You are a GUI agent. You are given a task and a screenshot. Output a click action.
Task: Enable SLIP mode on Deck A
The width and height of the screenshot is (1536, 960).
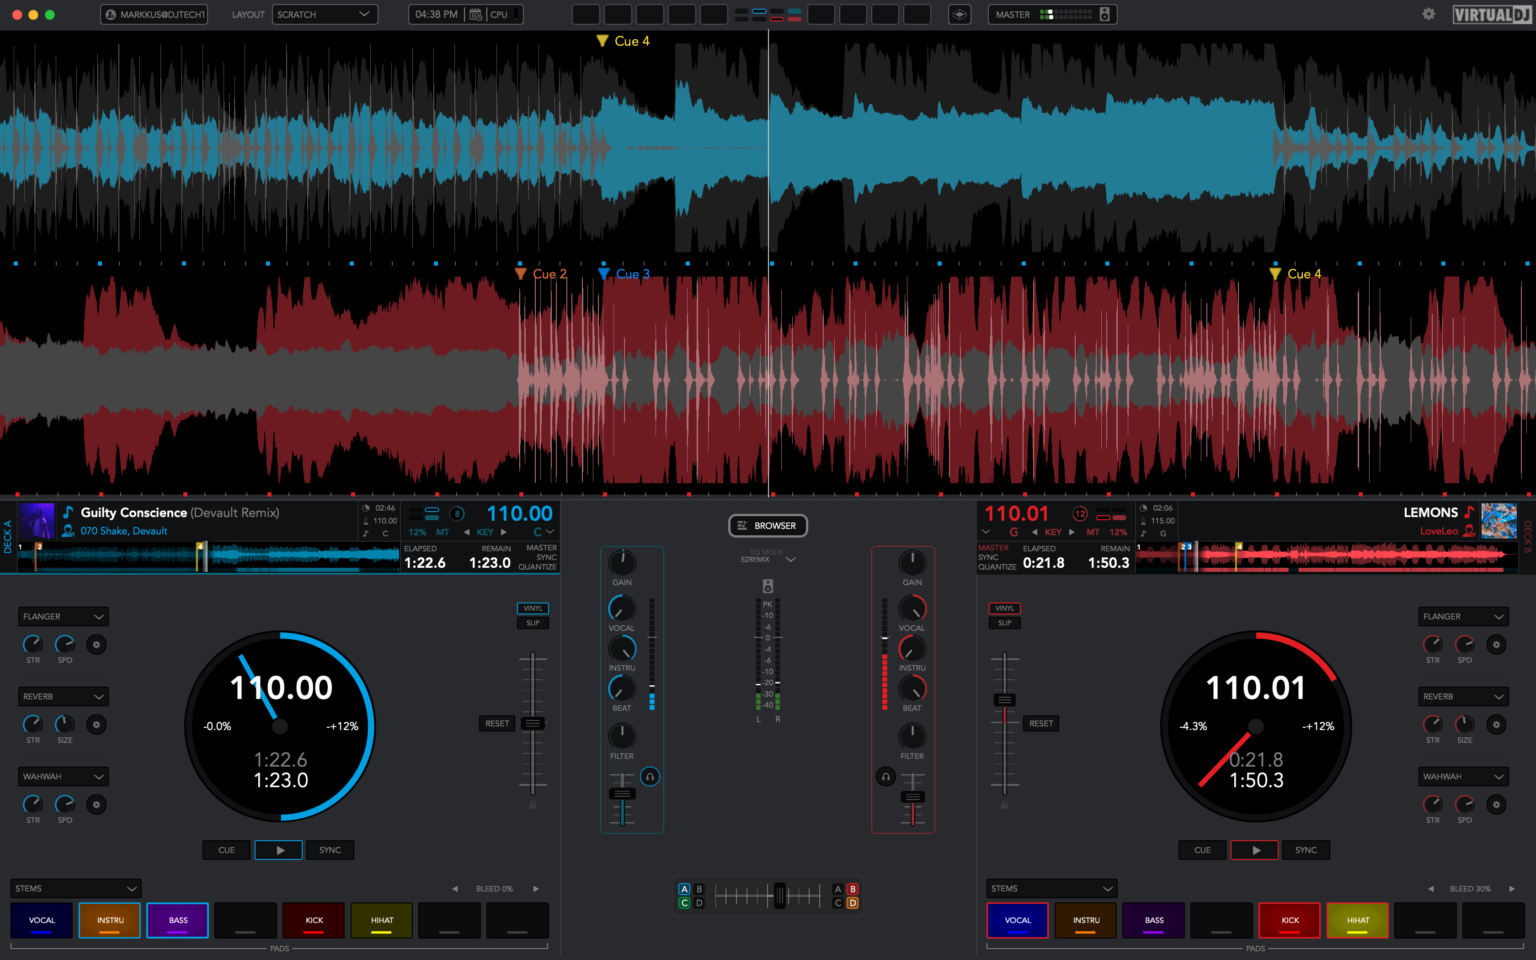pos(533,622)
